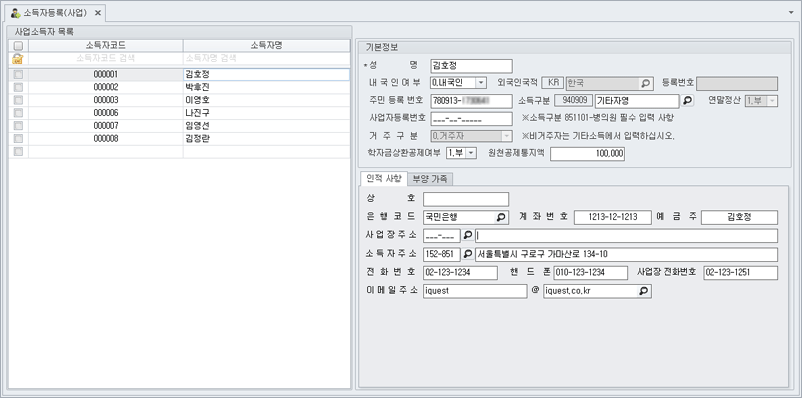This screenshot has width=802, height=398.
Task: Open the tab list arrow at the top right
Action: (791, 12)
